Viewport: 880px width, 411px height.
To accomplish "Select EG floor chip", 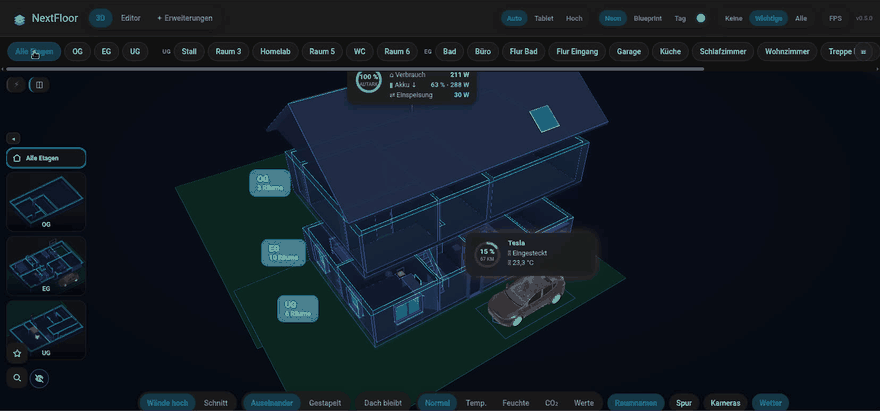I will [106, 52].
